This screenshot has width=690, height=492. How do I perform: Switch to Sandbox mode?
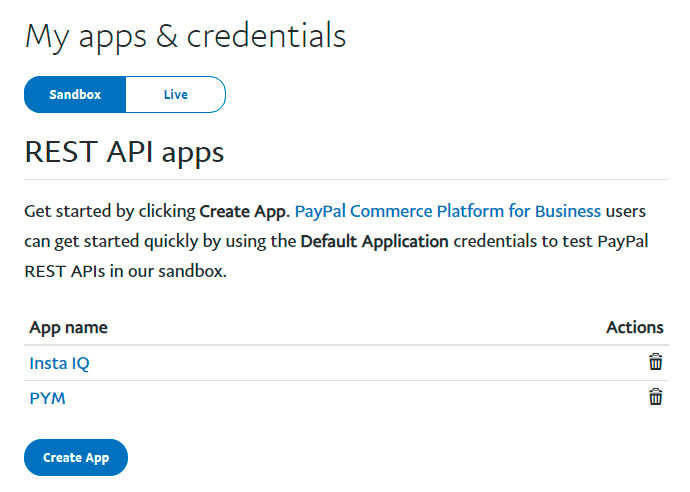(x=75, y=95)
